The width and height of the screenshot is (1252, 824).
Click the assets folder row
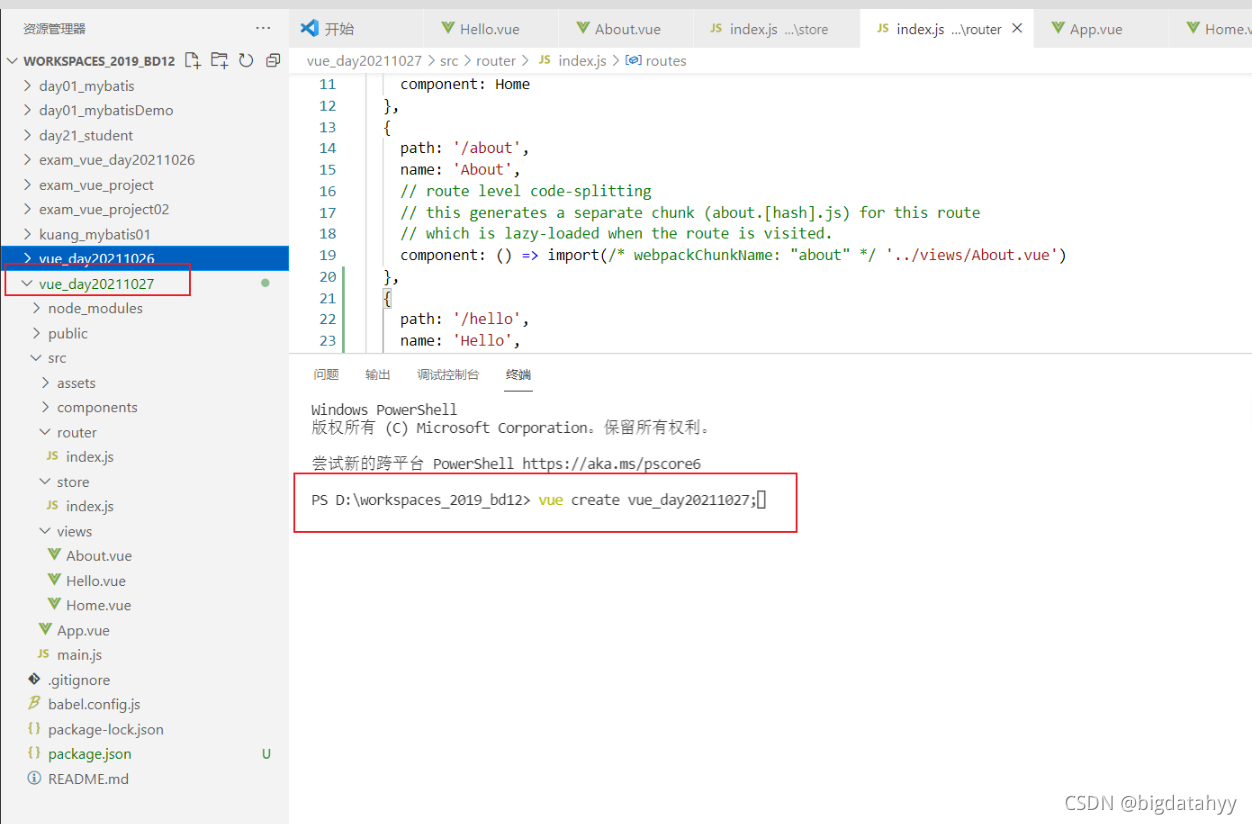[x=145, y=382]
